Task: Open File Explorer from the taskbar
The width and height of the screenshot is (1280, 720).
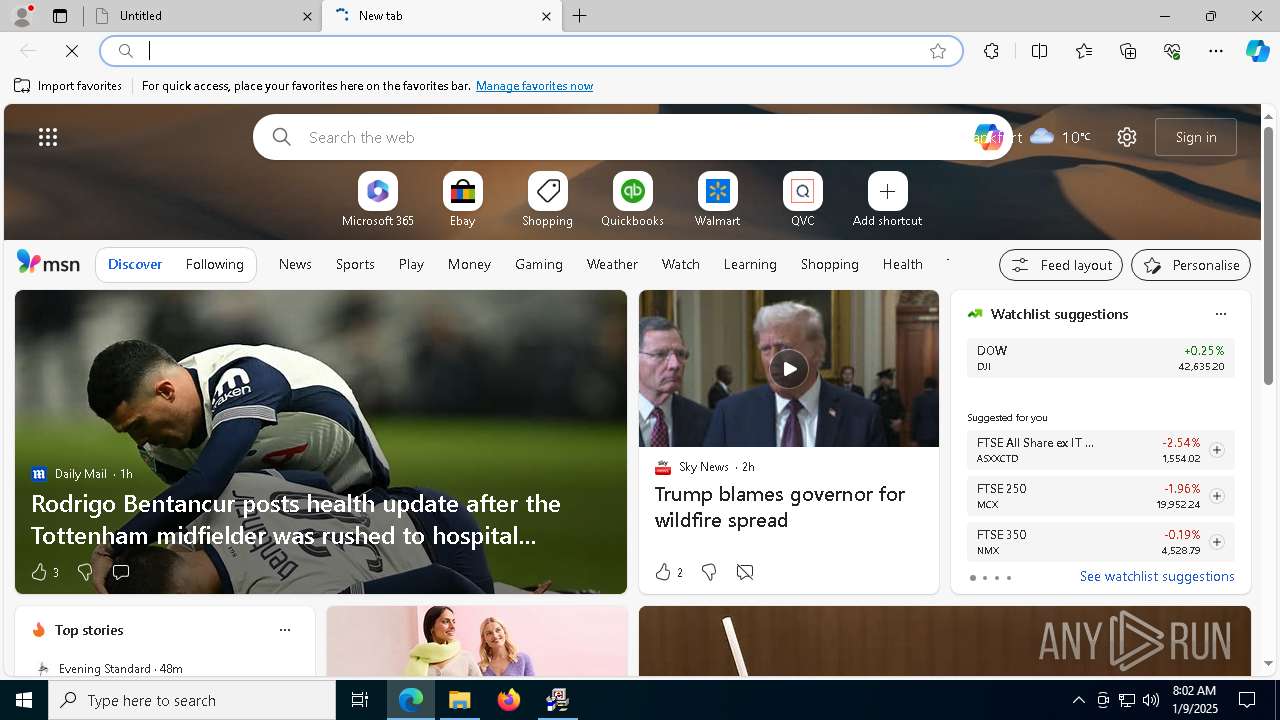Action: (x=460, y=700)
